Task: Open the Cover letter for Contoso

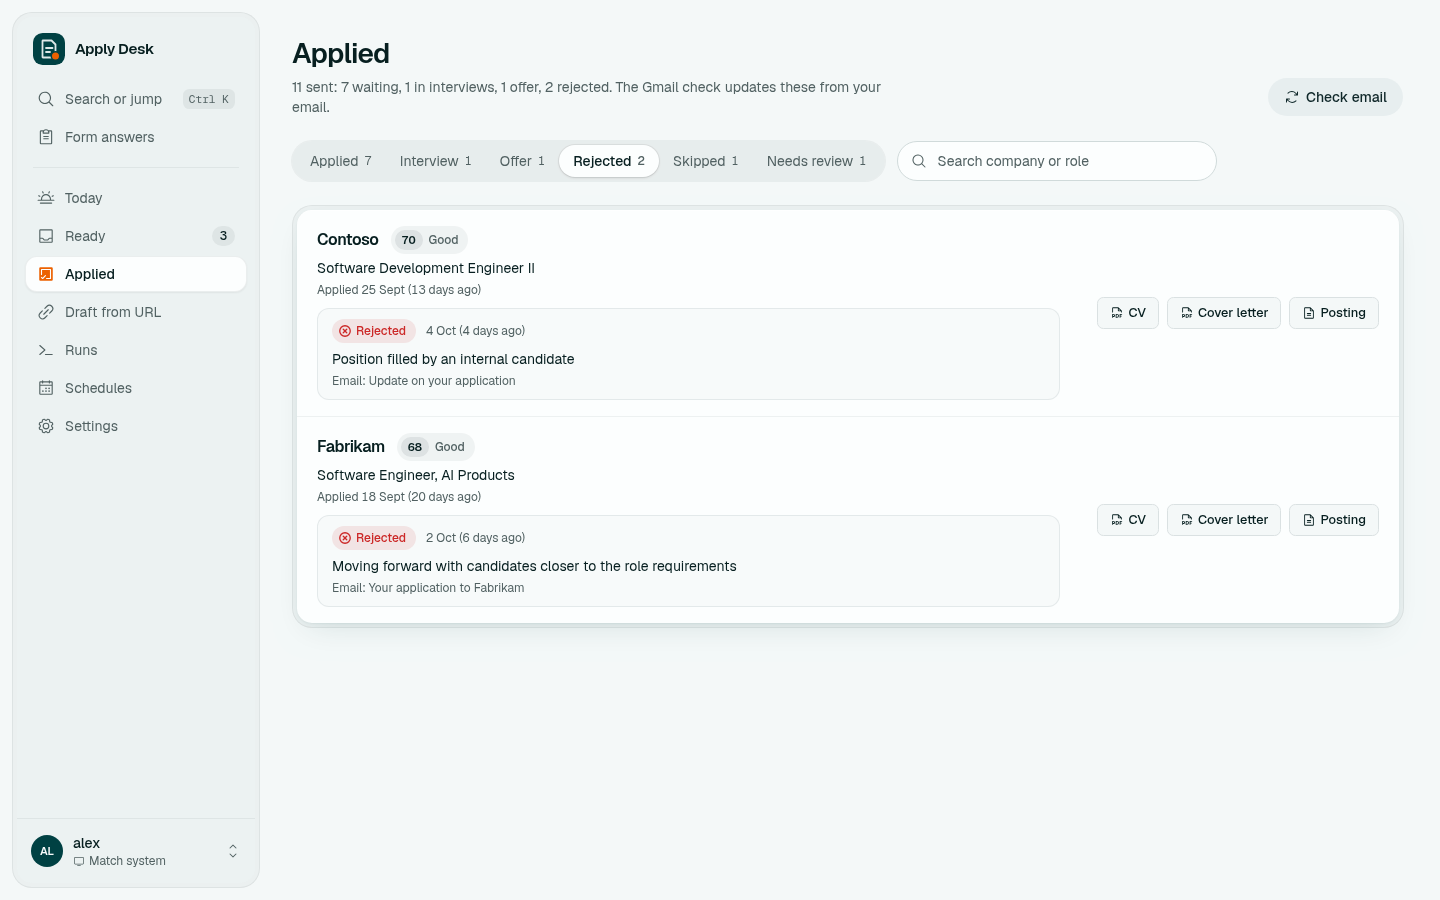Action: click(x=1224, y=313)
